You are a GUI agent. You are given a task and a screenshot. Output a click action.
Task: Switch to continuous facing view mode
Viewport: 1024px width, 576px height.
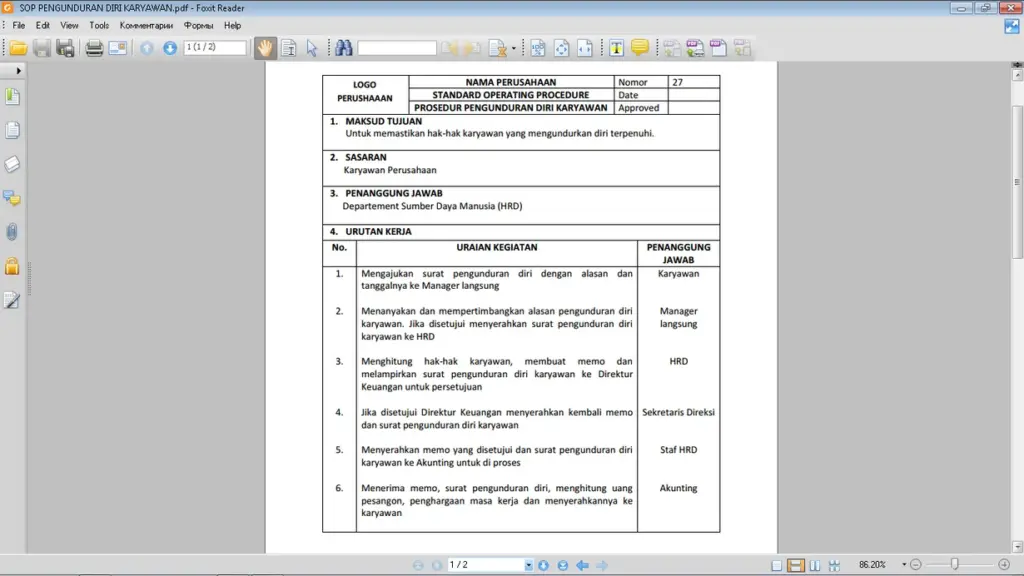[834, 566]
